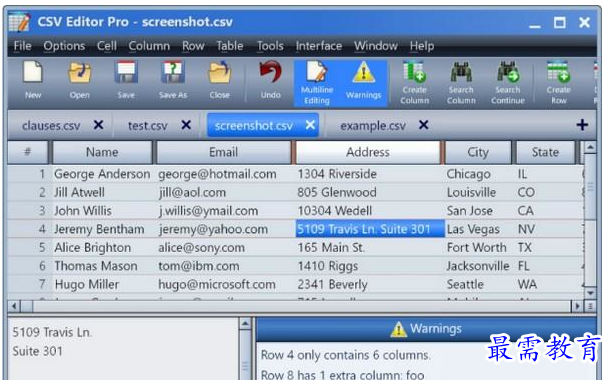Open the Row menu

pyautogui.click(x=193, y=46)
